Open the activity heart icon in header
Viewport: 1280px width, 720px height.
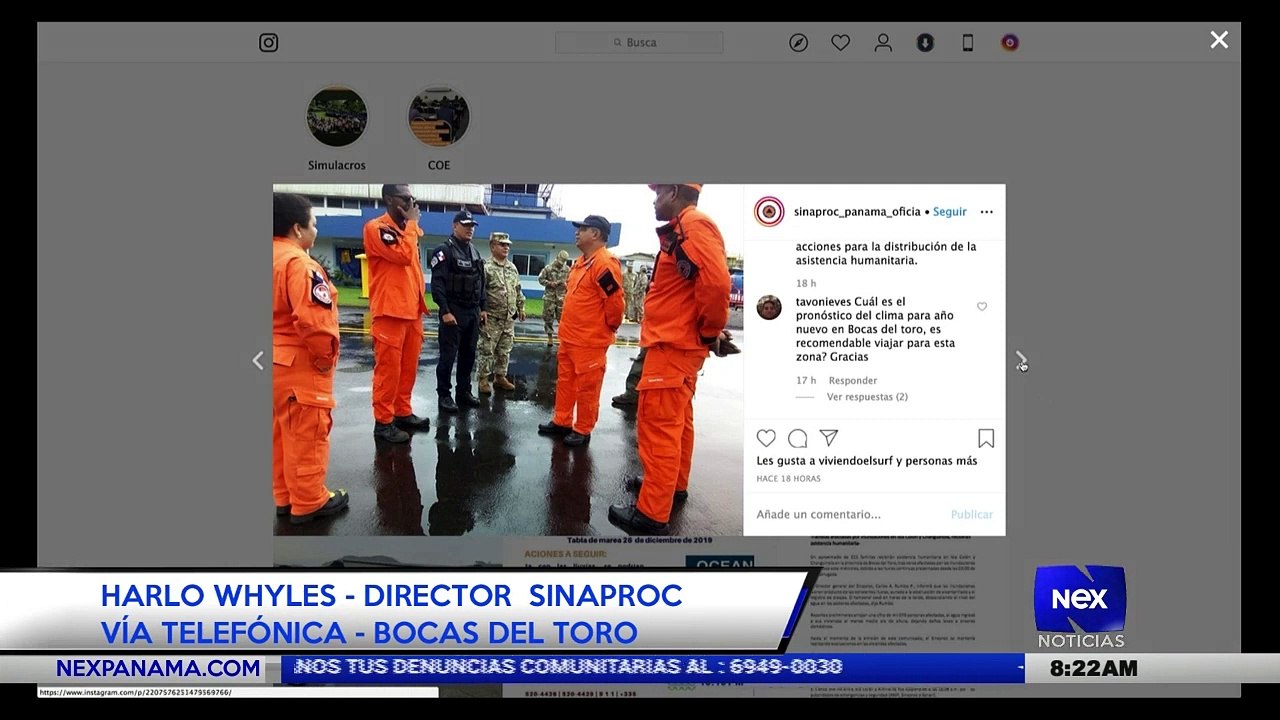point(840,43)
